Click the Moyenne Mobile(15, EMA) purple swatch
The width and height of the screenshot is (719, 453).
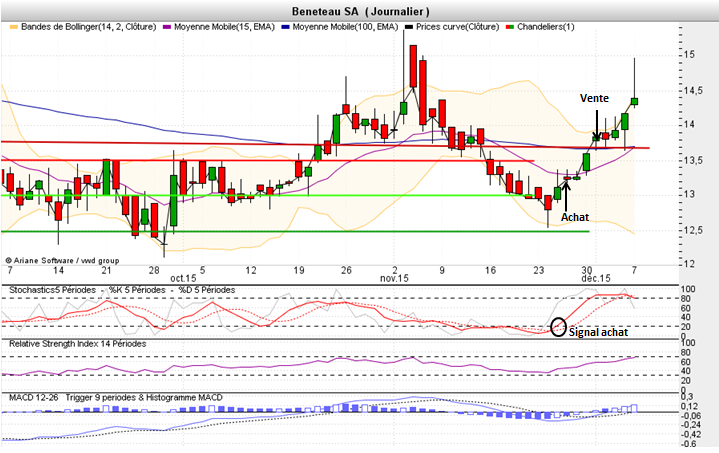[x=167, y=27]
